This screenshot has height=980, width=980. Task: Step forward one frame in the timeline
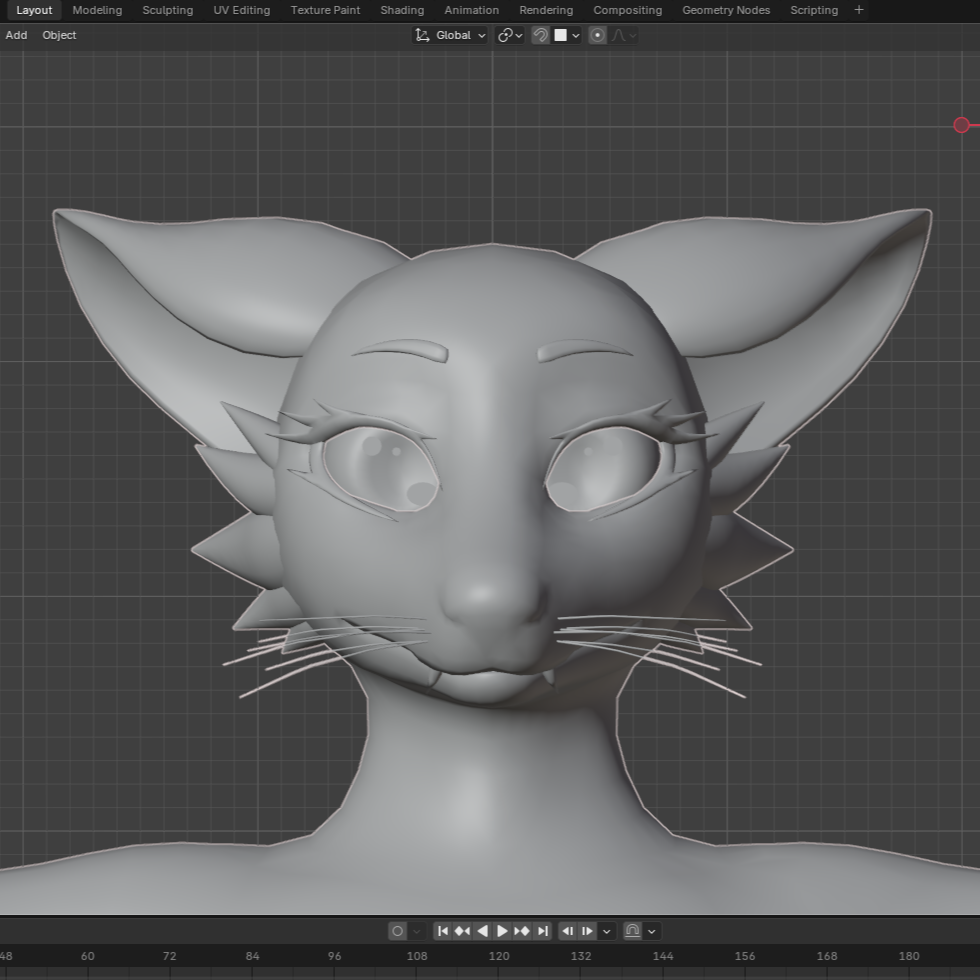pyautogui.click(x=588, y=931)
